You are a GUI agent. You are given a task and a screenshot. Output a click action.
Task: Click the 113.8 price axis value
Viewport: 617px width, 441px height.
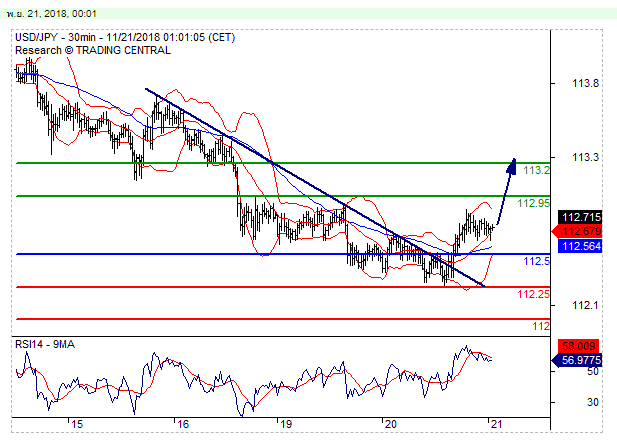(x=578, y=84)
